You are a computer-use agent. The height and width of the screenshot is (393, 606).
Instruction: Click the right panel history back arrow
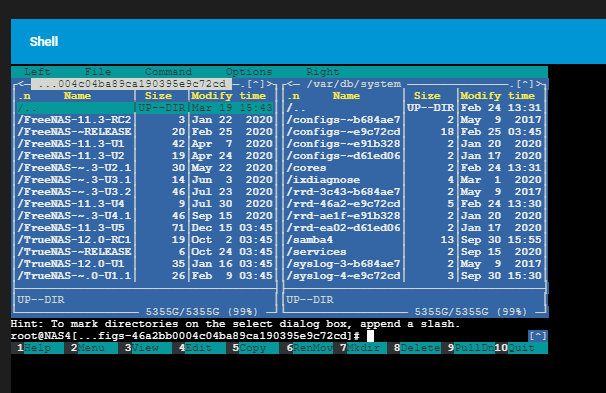coord(289,84)
